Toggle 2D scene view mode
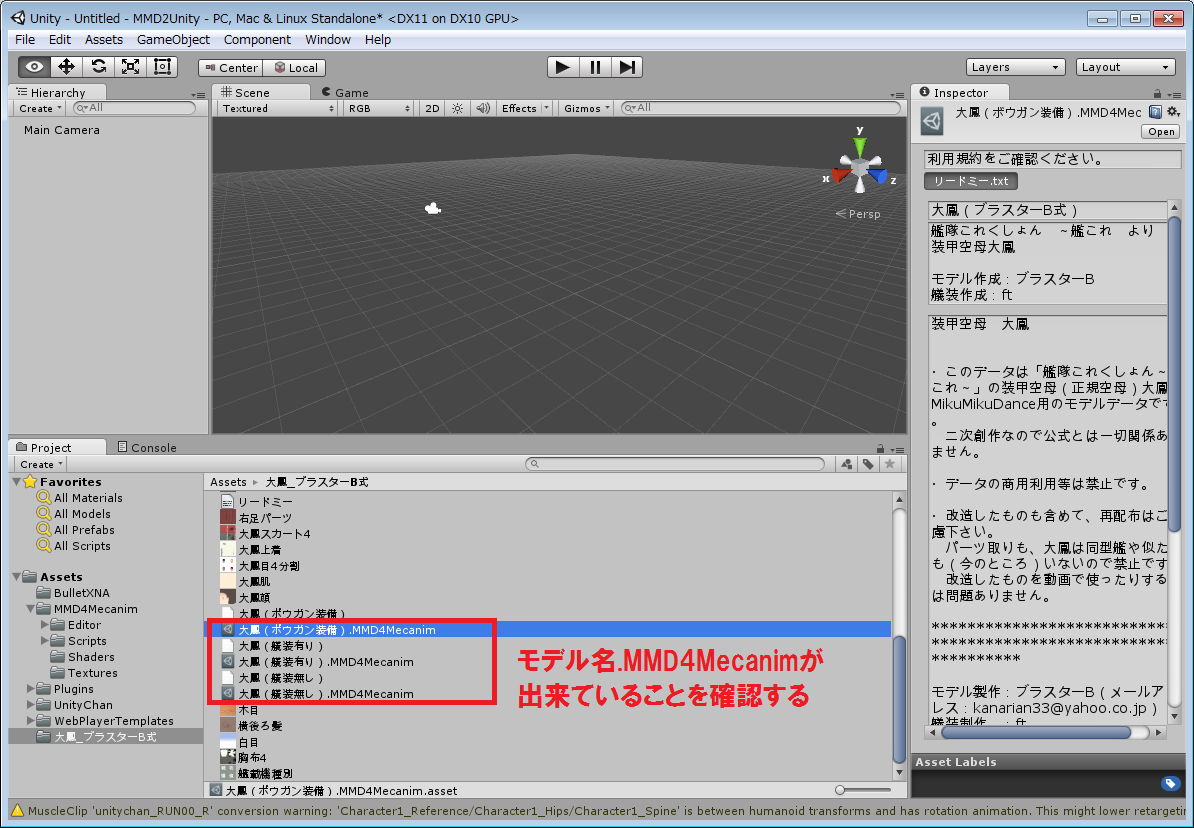1194x828 pixels. pos(433,108)
